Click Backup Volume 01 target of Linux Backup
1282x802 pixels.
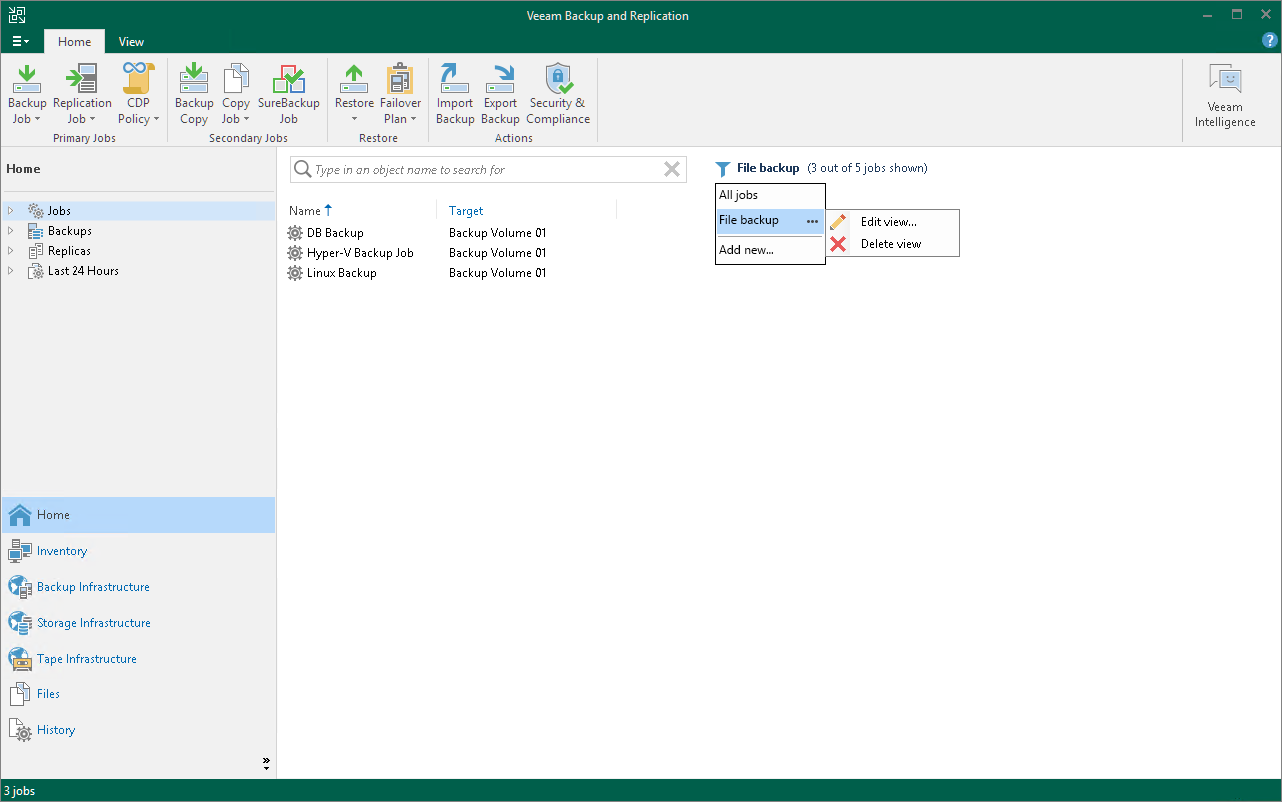pyautogui.click(x=497, y=273)
